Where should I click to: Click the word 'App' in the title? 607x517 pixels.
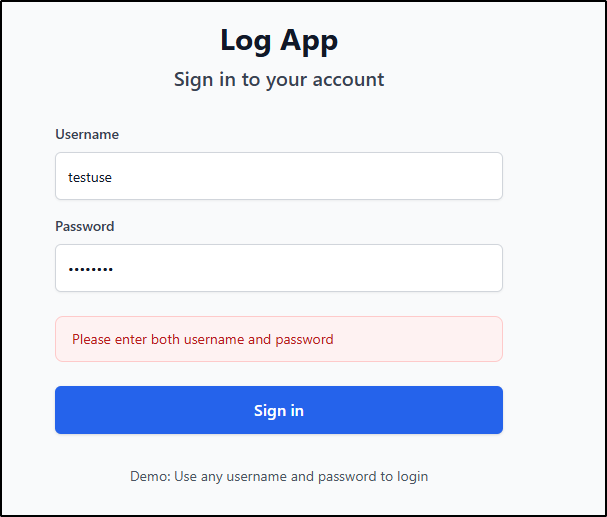[309, 41]
